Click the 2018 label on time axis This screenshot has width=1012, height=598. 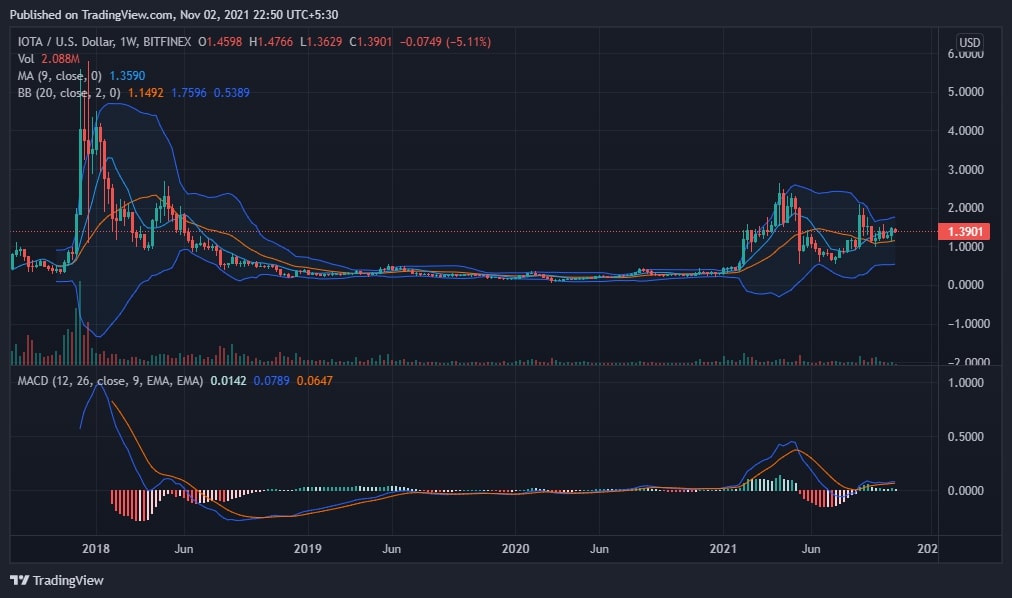pos(97,549)
